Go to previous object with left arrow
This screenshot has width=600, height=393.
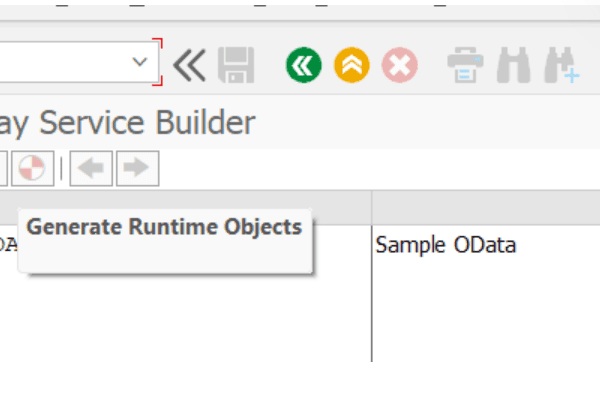91,168
